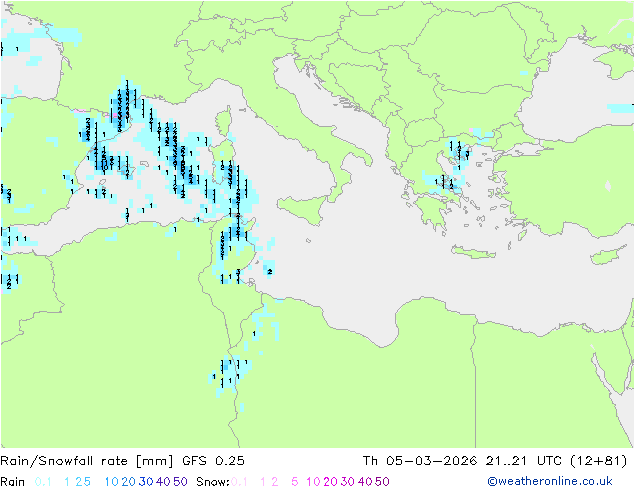The image size is (634, 490).
Task: Pick the Rain legend value 40
Action: click(163, 482)
